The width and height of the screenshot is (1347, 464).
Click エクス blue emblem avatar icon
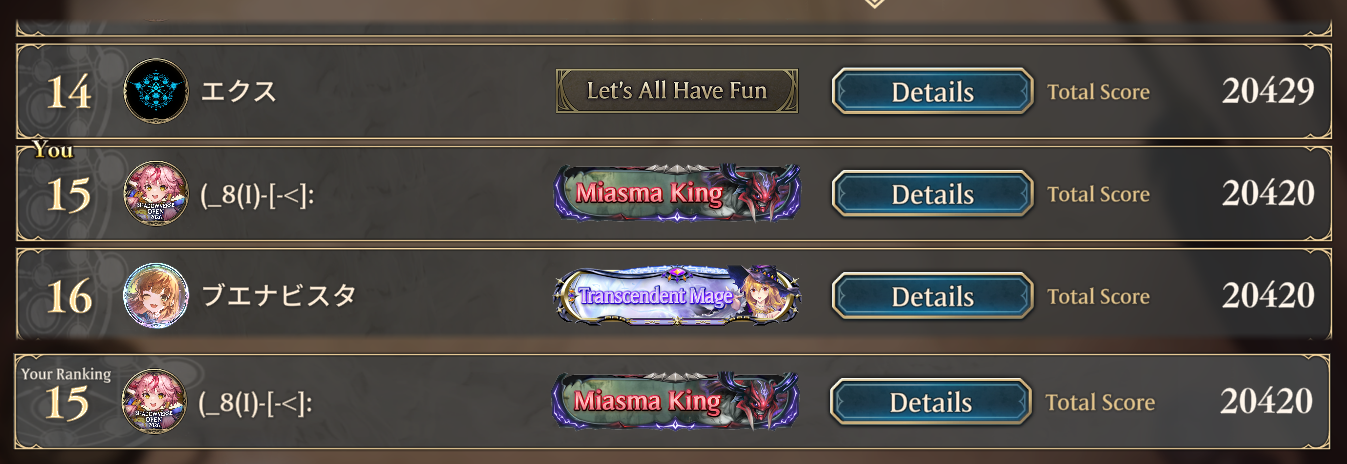point(156,91)
